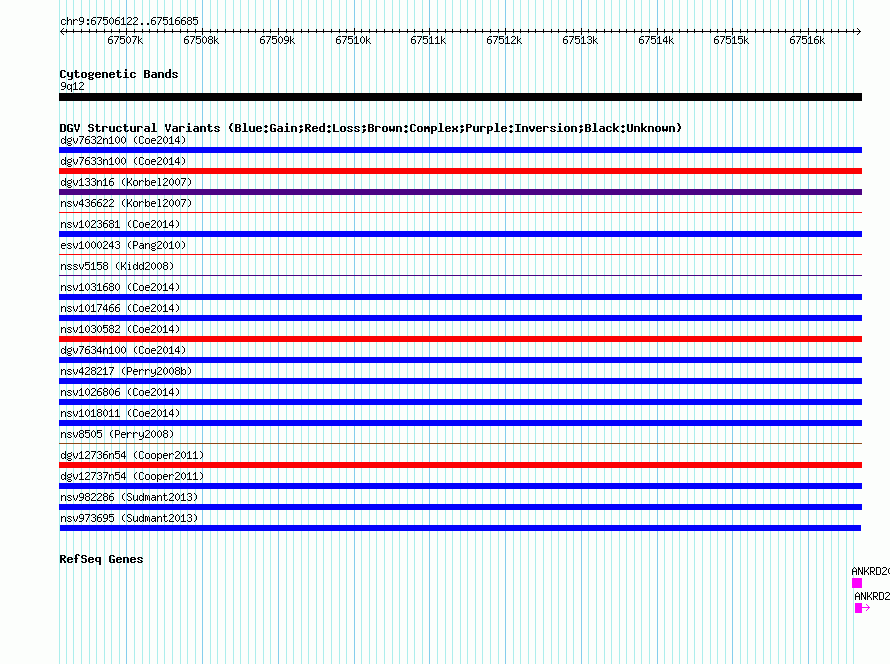Click the 67514k ruler tick label

(656, 40)
